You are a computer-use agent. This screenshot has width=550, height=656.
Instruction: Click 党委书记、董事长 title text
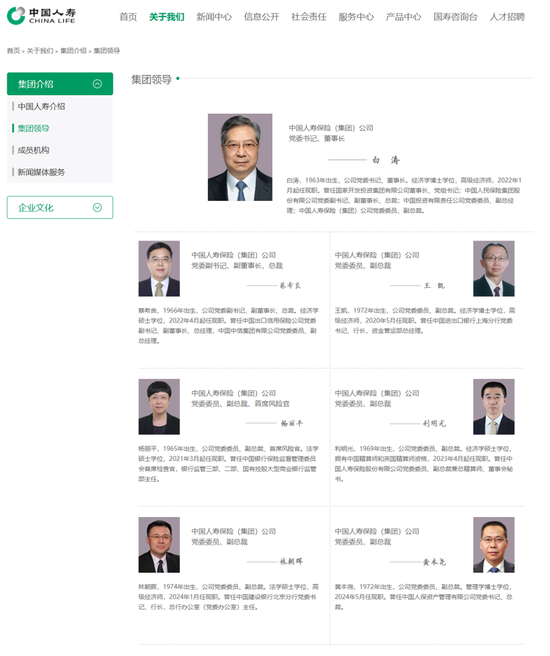(317, 138)
